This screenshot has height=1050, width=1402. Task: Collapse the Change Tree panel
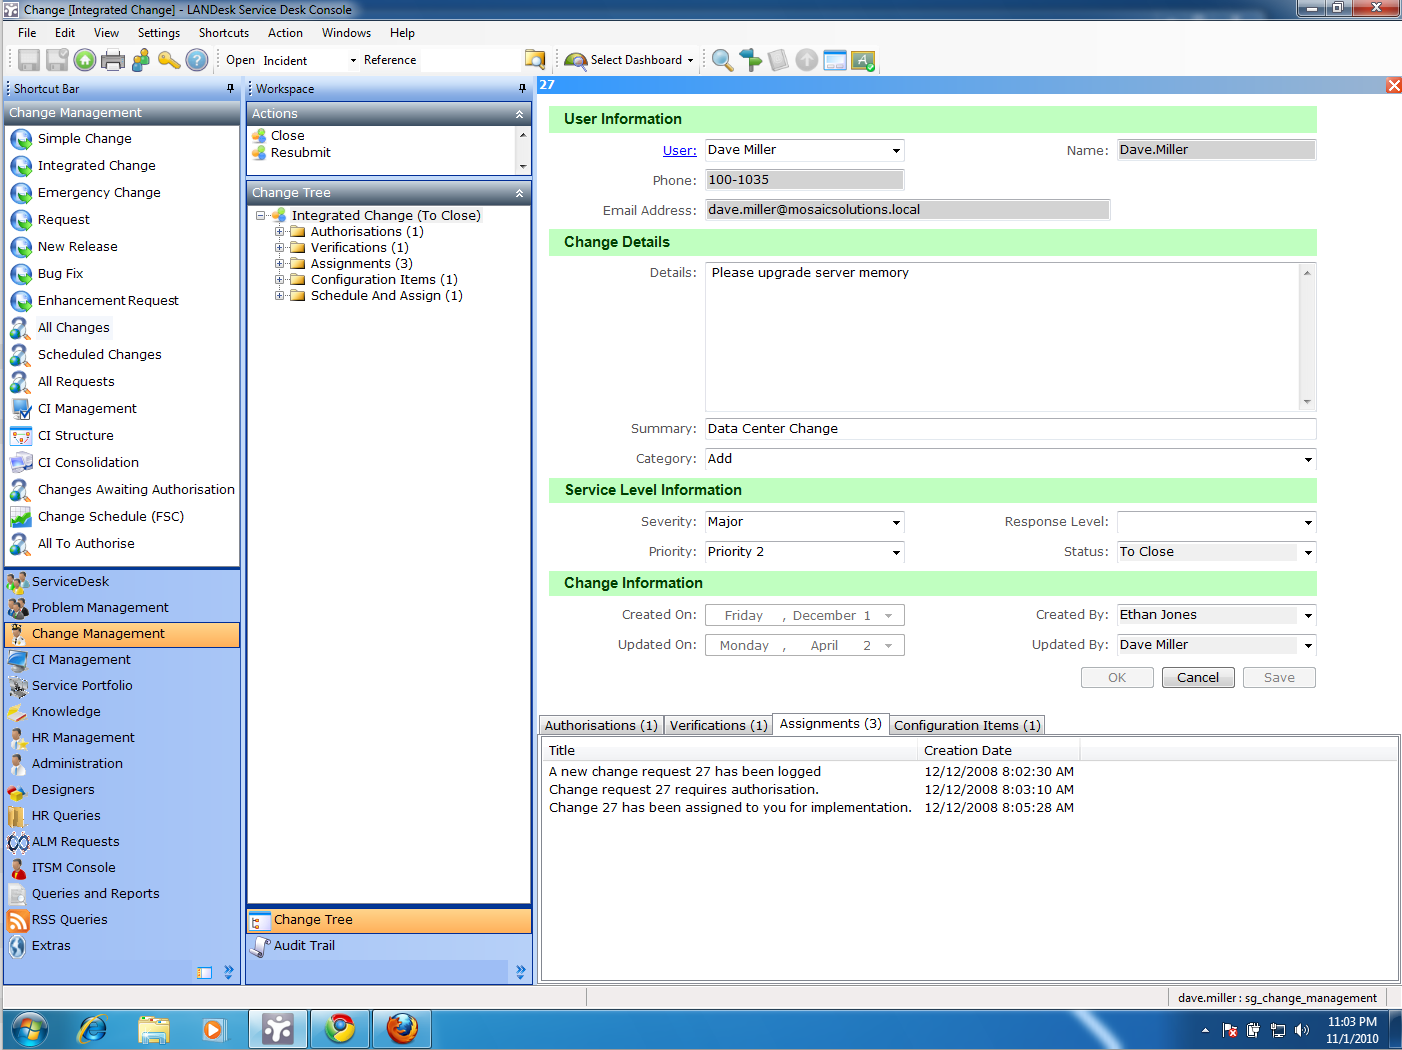[520, 193]
